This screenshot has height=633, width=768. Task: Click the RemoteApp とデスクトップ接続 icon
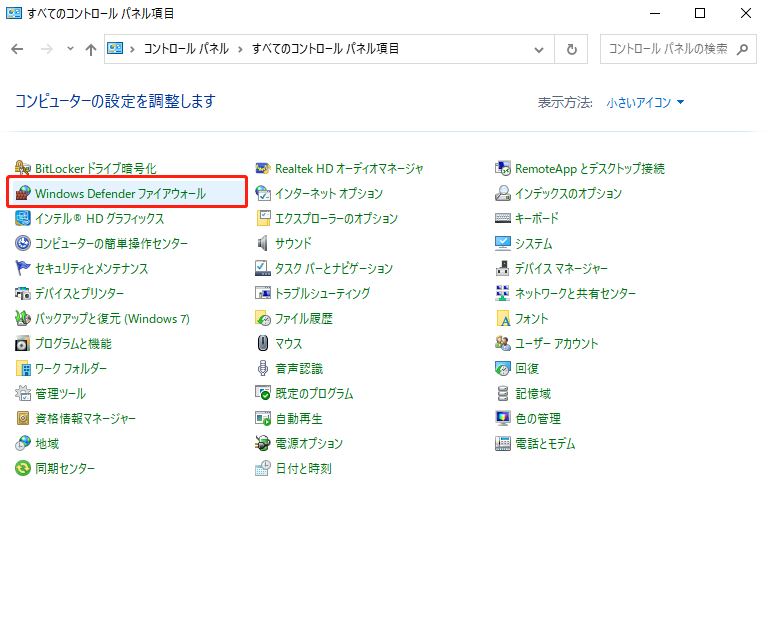[x=503, y=169]
